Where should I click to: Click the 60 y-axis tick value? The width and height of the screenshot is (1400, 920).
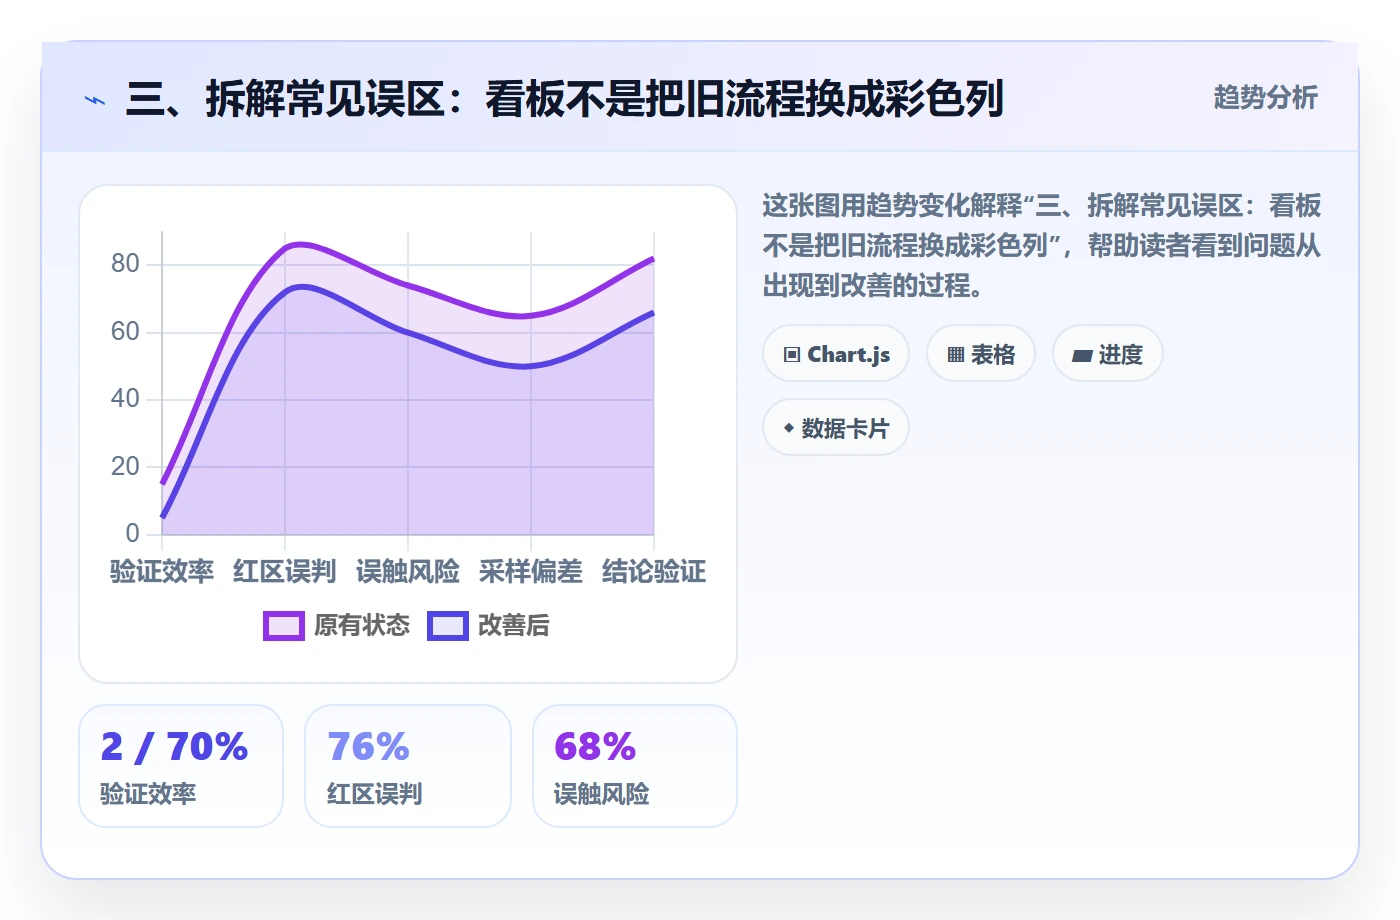[x=125, y=332]
